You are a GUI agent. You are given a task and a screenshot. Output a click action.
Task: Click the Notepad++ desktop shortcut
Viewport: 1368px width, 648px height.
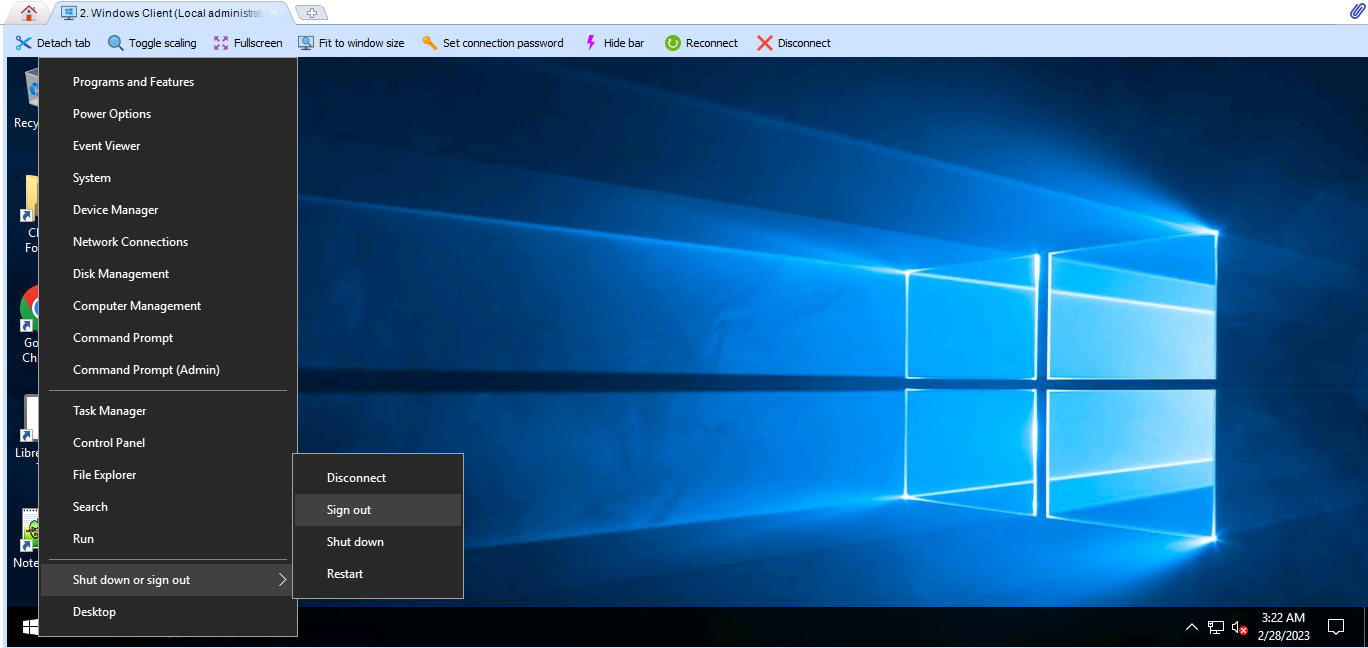28,540
